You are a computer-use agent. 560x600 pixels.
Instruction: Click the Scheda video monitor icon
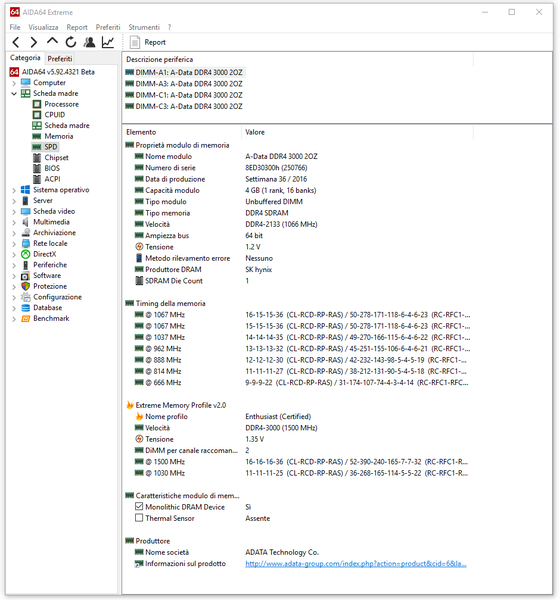click(25, 211)
